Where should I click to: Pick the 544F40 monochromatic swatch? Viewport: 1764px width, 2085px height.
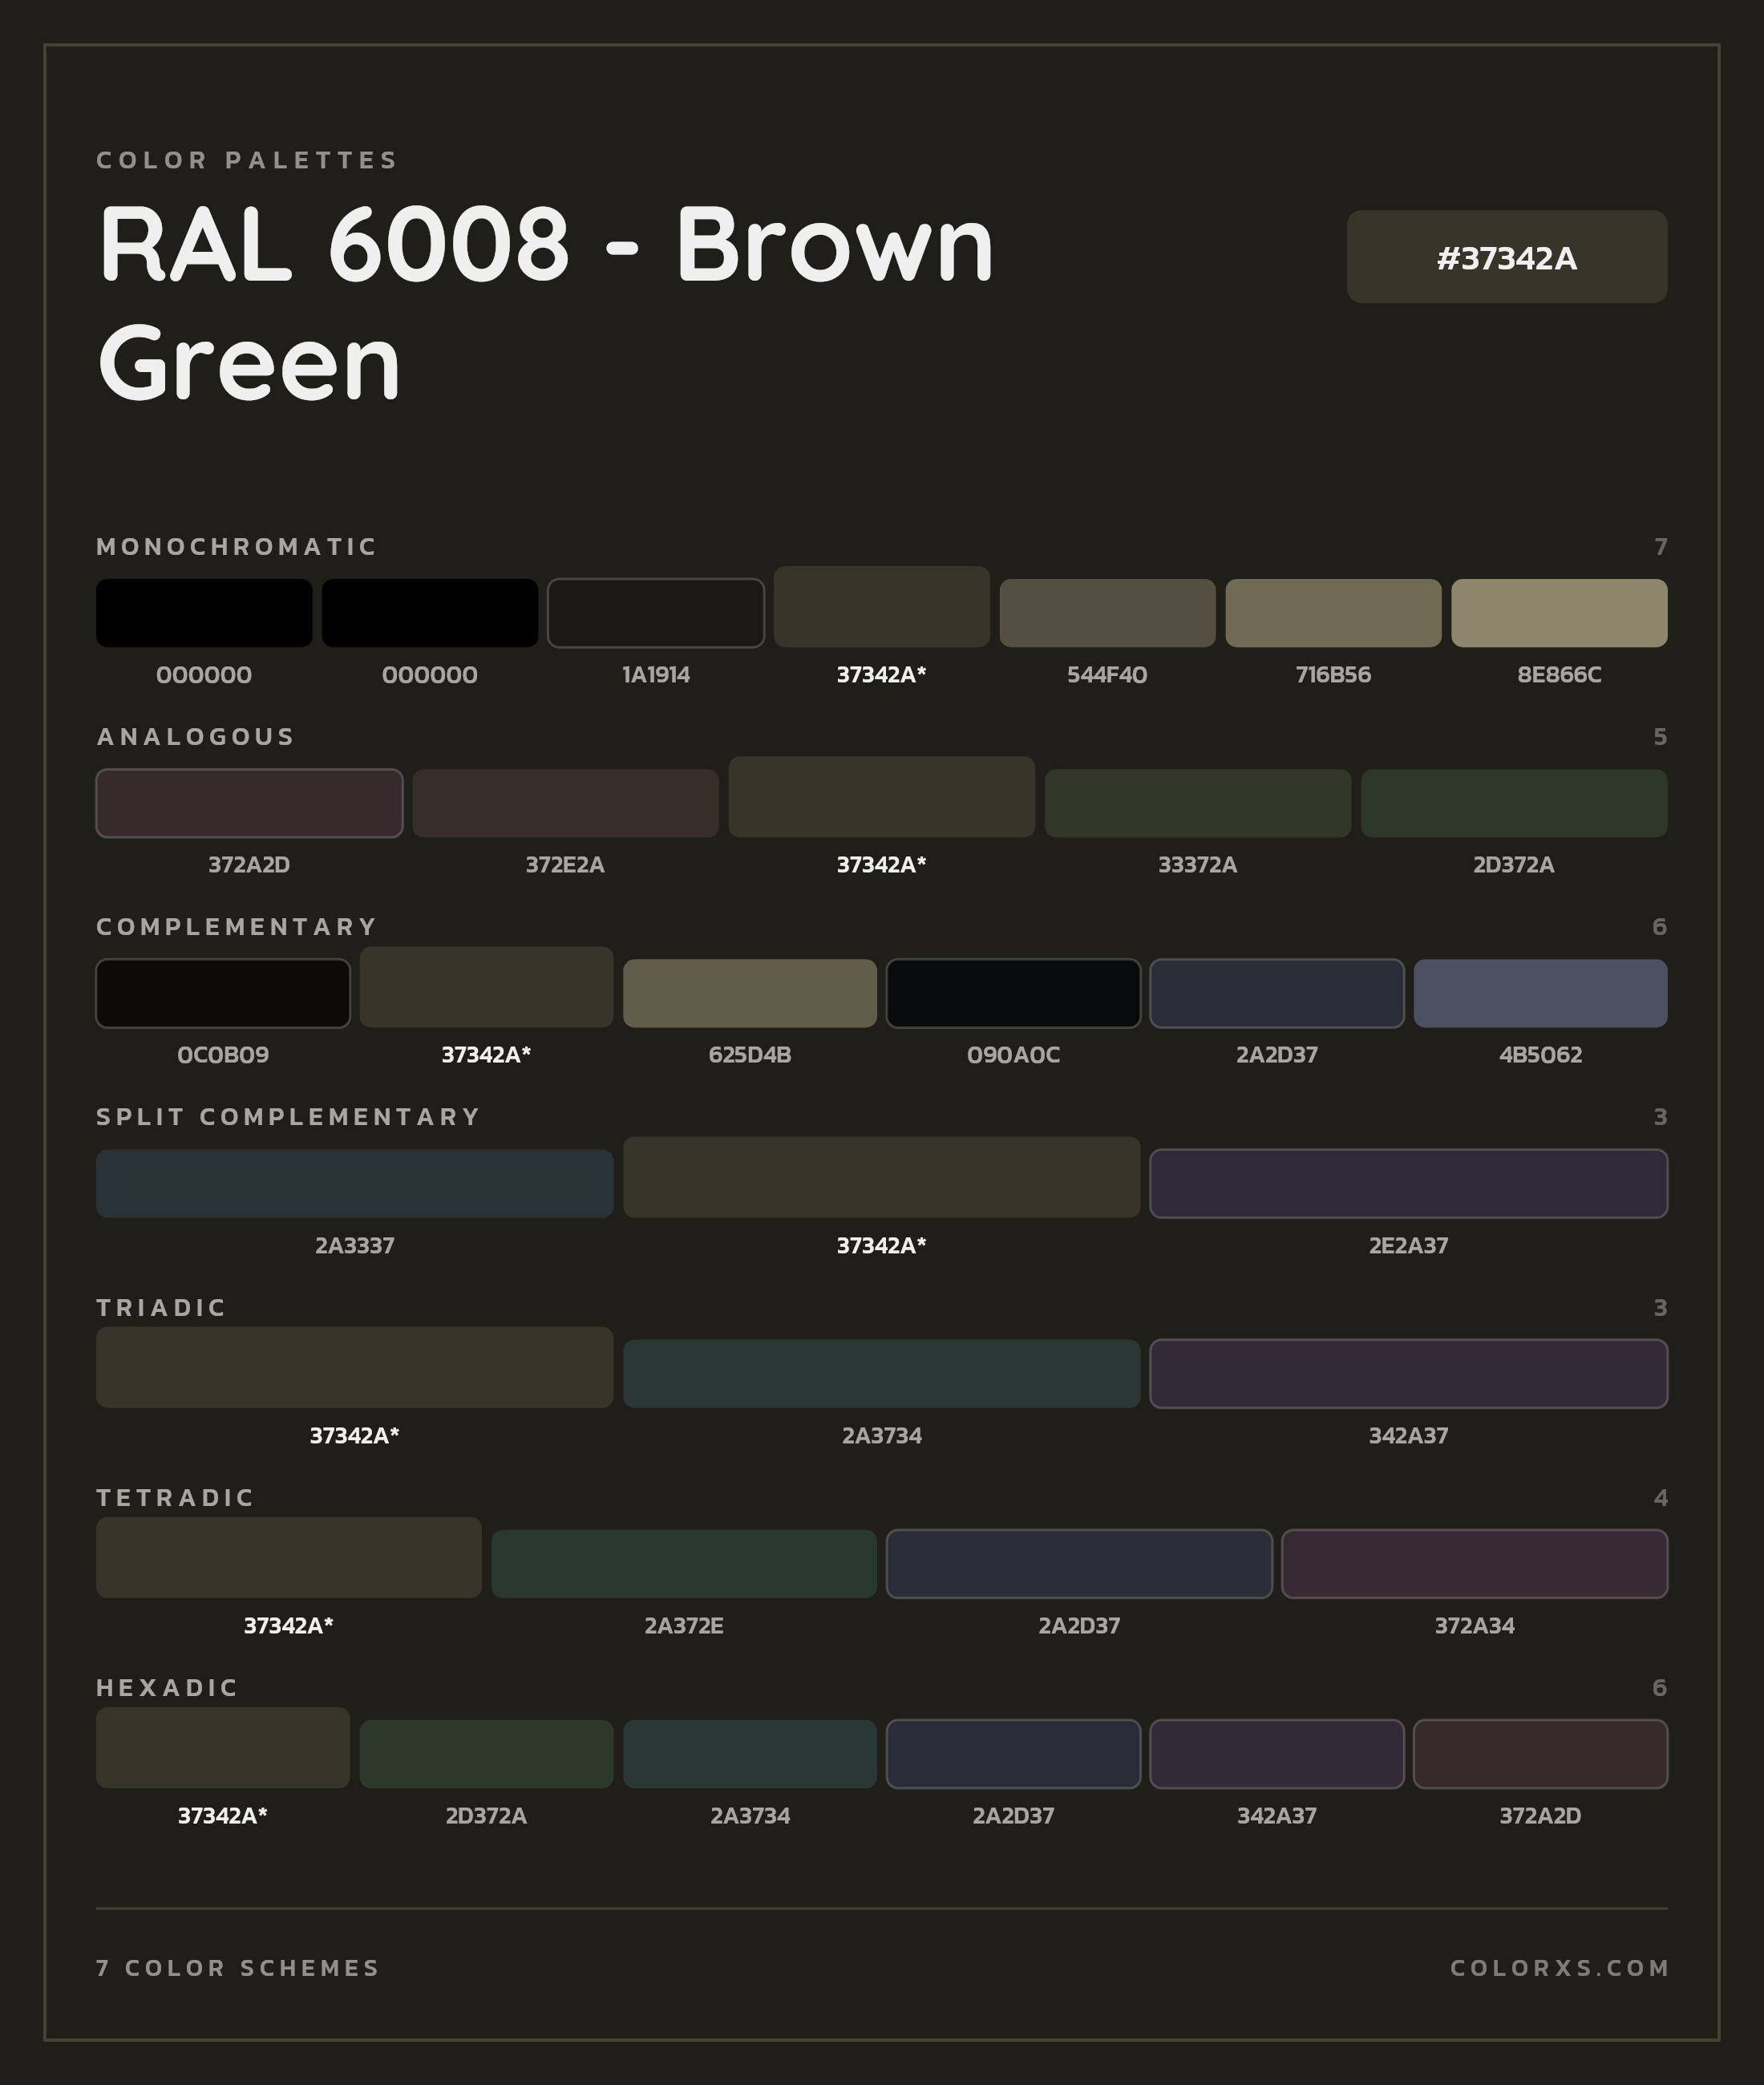coord(1107,613)
